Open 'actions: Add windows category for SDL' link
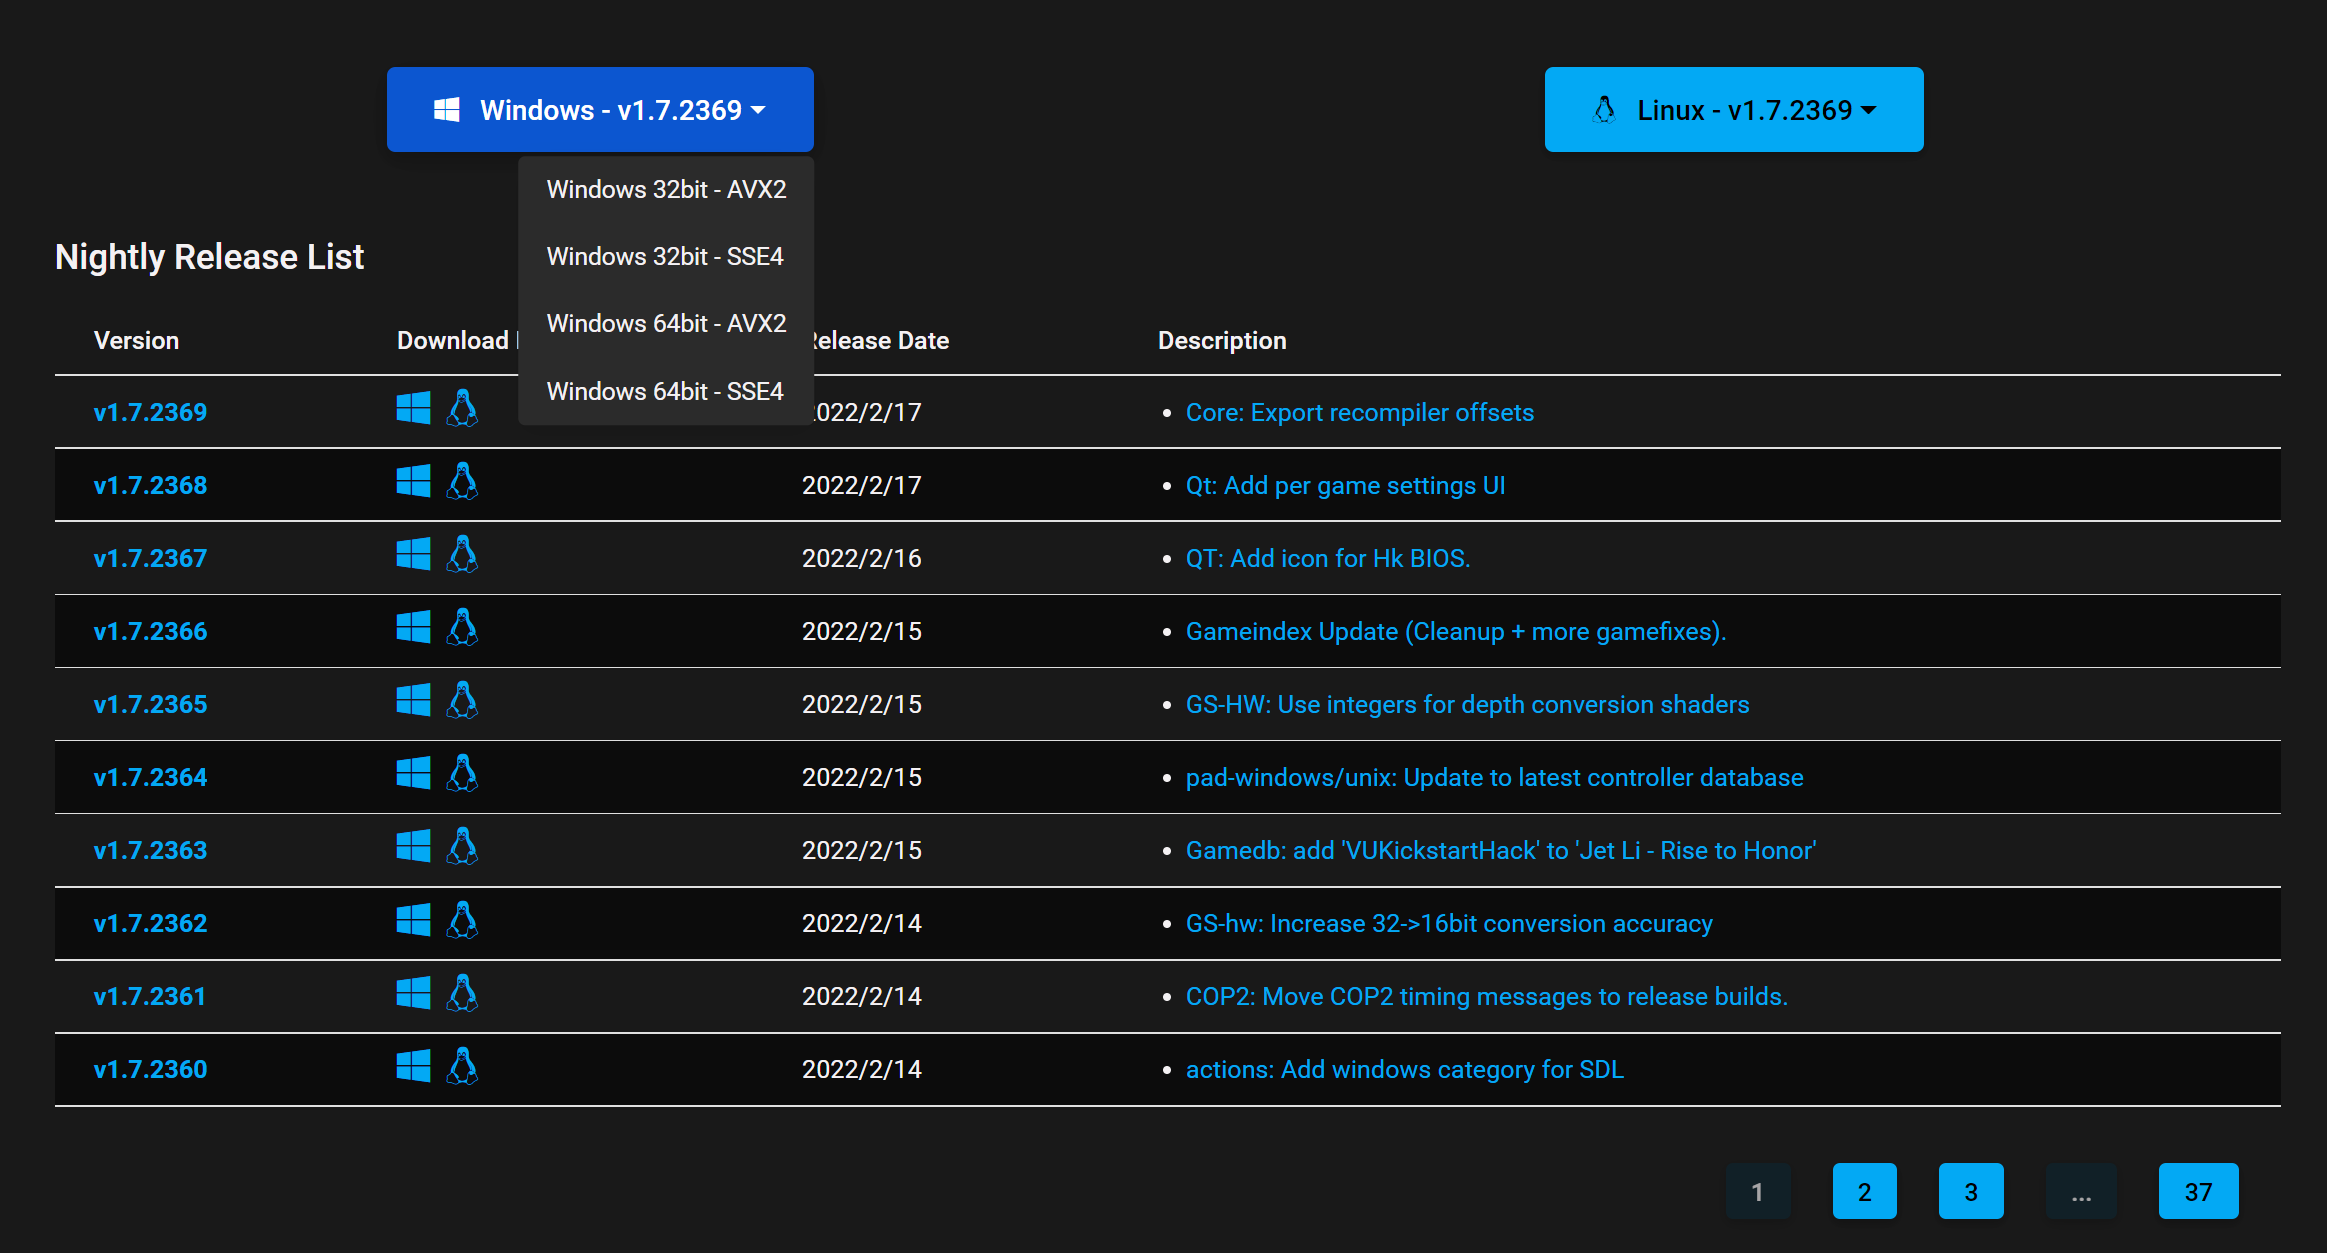 click(1404, 1069)
